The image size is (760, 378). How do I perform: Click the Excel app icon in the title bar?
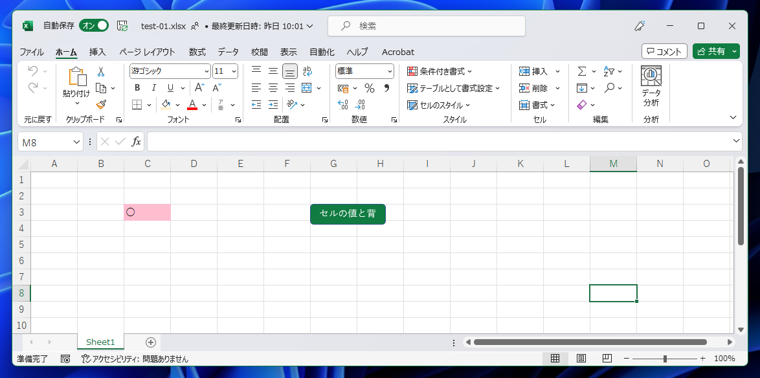(x=28, y=26)
